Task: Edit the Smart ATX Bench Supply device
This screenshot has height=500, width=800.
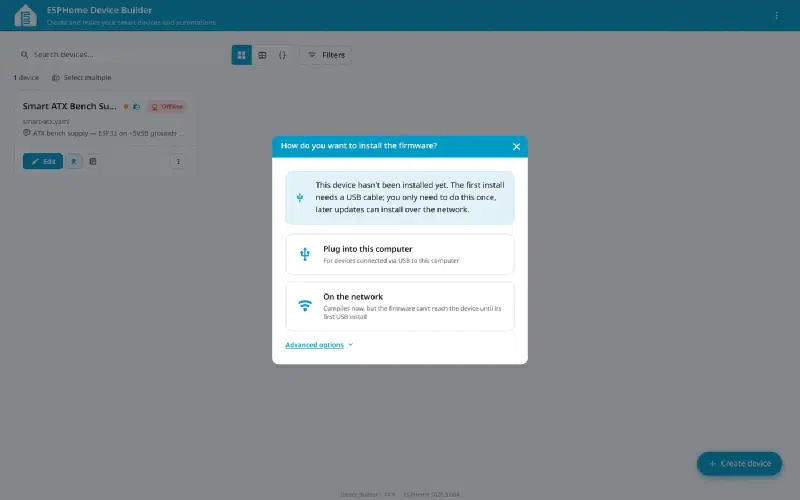Action: click(43, 161)
